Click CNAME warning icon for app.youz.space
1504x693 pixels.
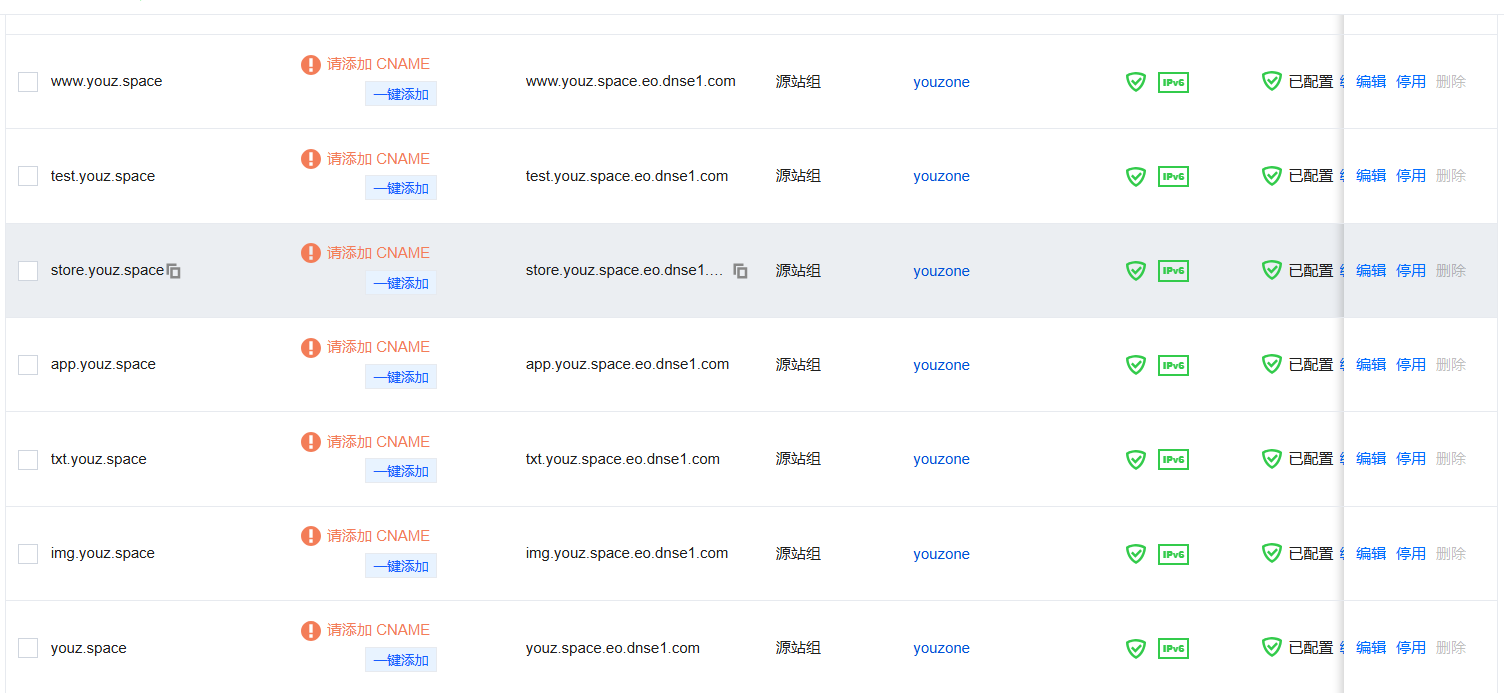tap(311, 348)
